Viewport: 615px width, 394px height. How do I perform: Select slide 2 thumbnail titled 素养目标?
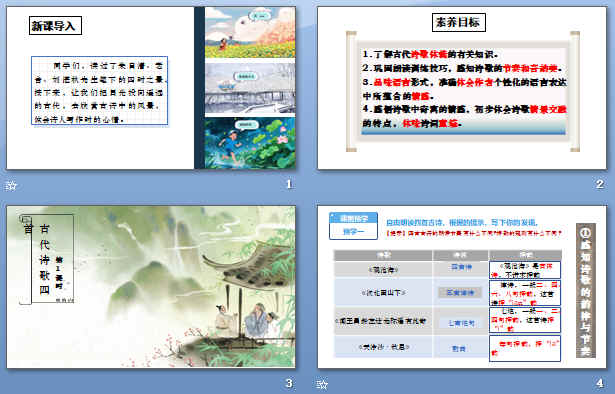(462, 88)
